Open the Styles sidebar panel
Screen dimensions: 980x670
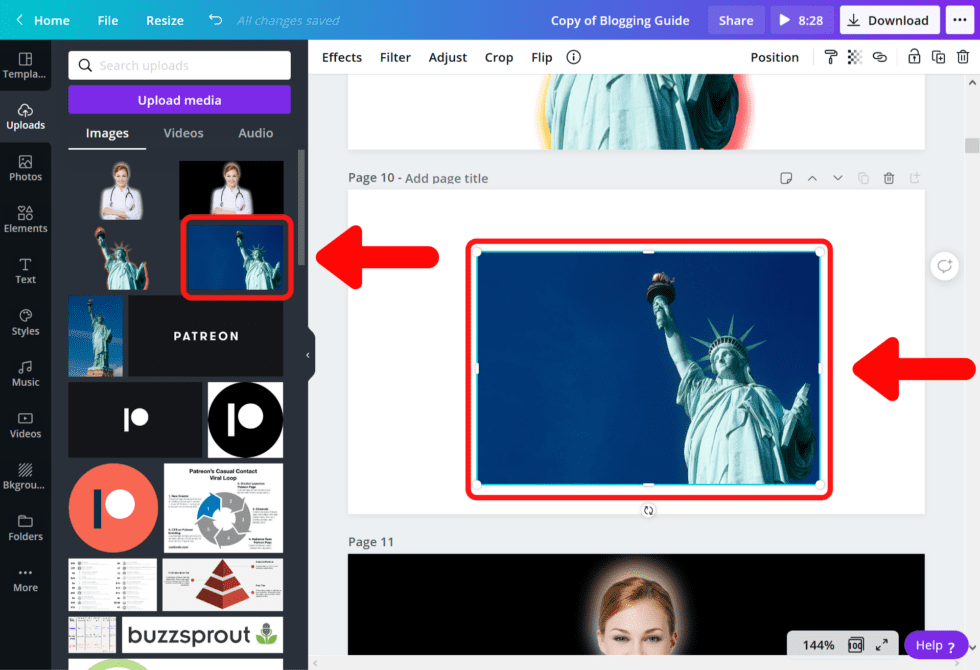[x=25, y=322]
